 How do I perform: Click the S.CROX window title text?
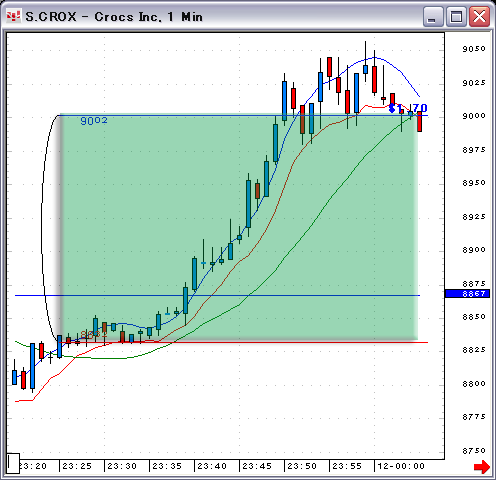coord(114,17)
